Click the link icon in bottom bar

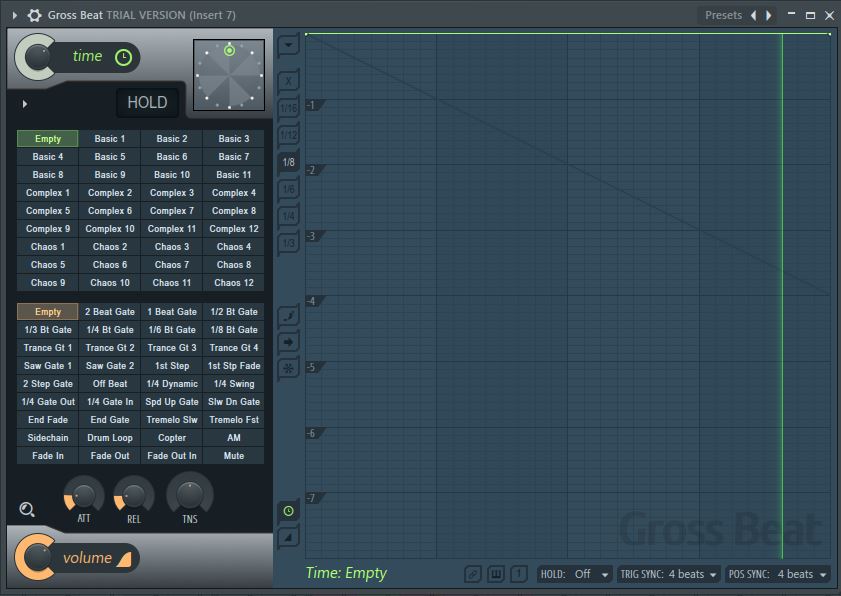[473, 575]
